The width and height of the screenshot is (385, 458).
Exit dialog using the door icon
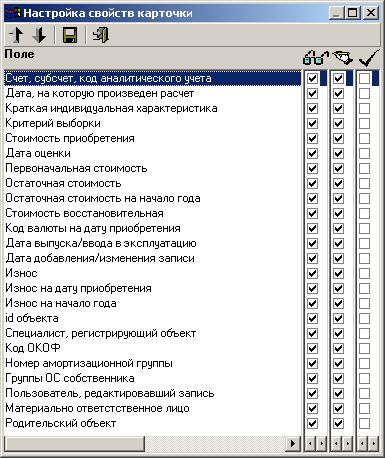pos(101,35)
